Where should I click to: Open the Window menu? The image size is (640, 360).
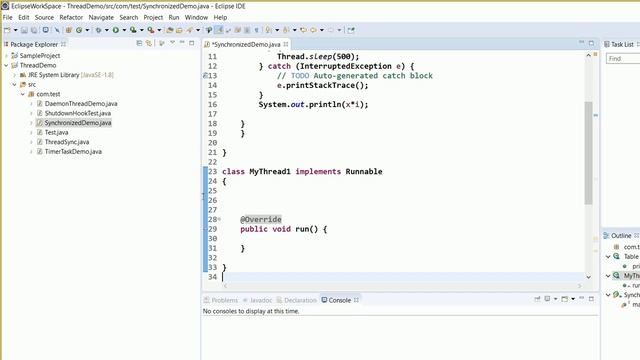click(196, 18)
